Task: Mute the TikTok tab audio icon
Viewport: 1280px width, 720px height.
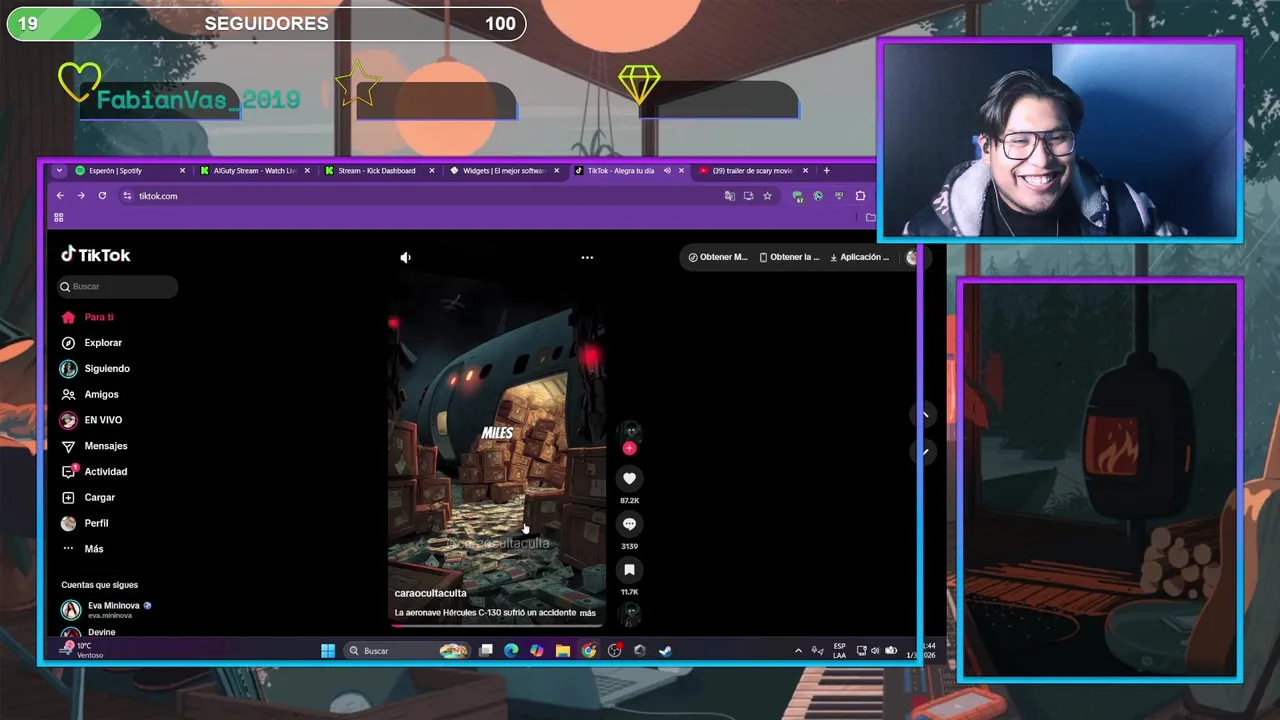Action: pyautogui.click(x=667, y=171)
